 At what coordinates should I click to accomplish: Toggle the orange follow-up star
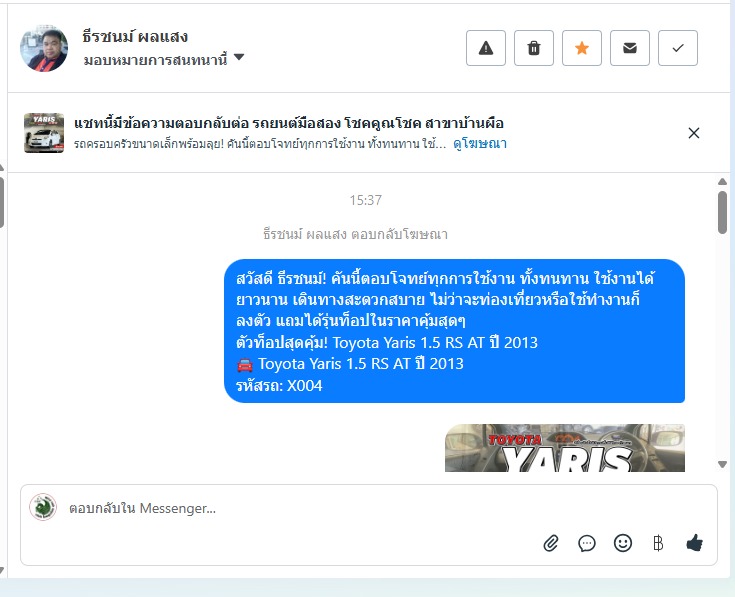pos(582,48)
